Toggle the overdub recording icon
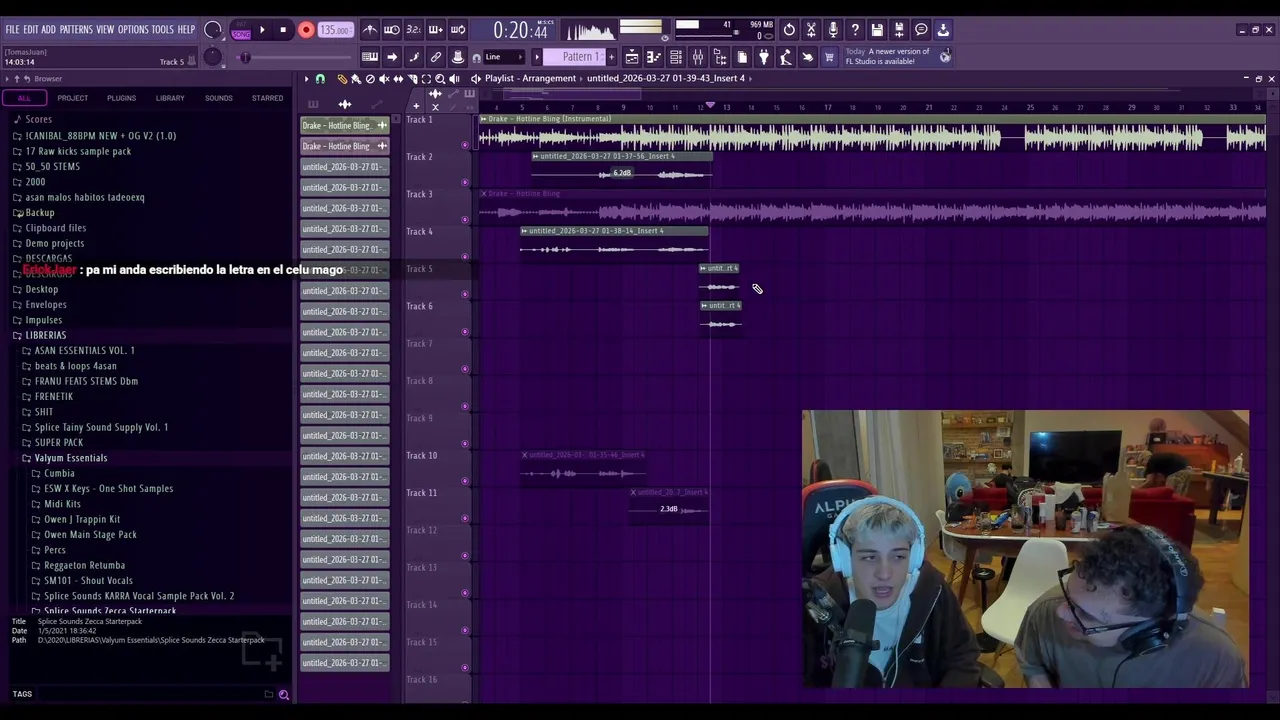The height and width of the screenshot is (720, 1280). pos(436,30)
